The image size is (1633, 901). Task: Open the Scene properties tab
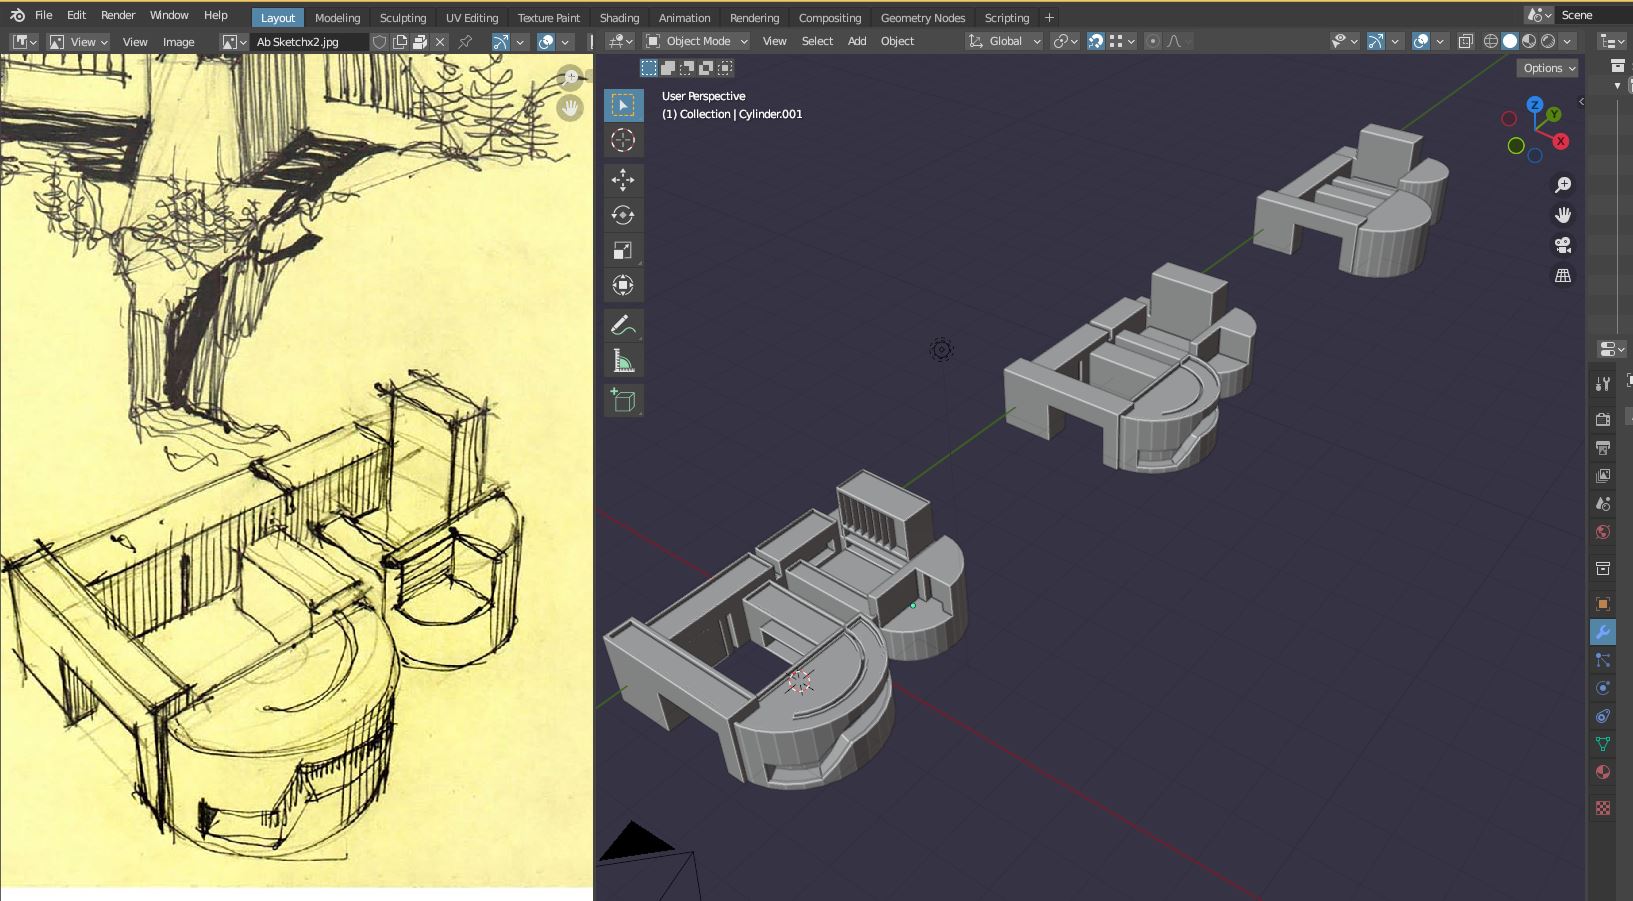coord(1603,503)
